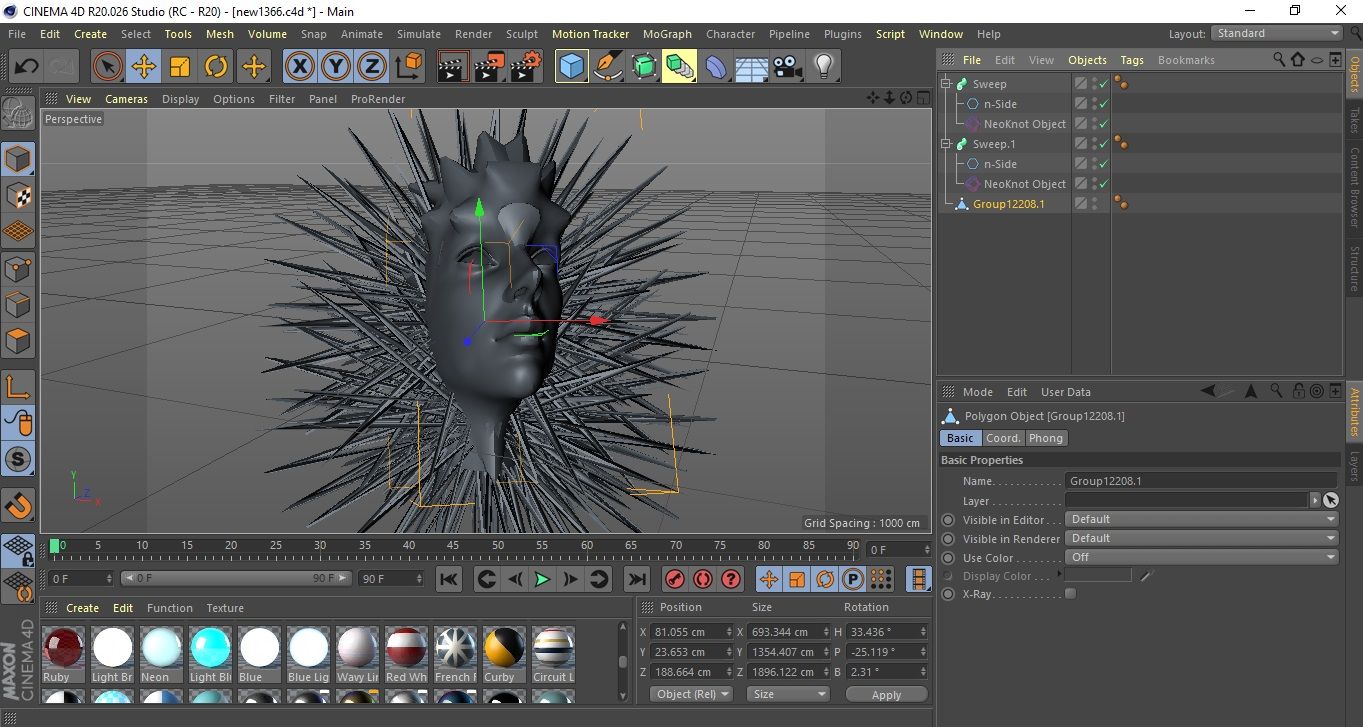Screen dimensions: 1363x727
Task: Open the viewport Cameras menu
Action: coord(126,99)
